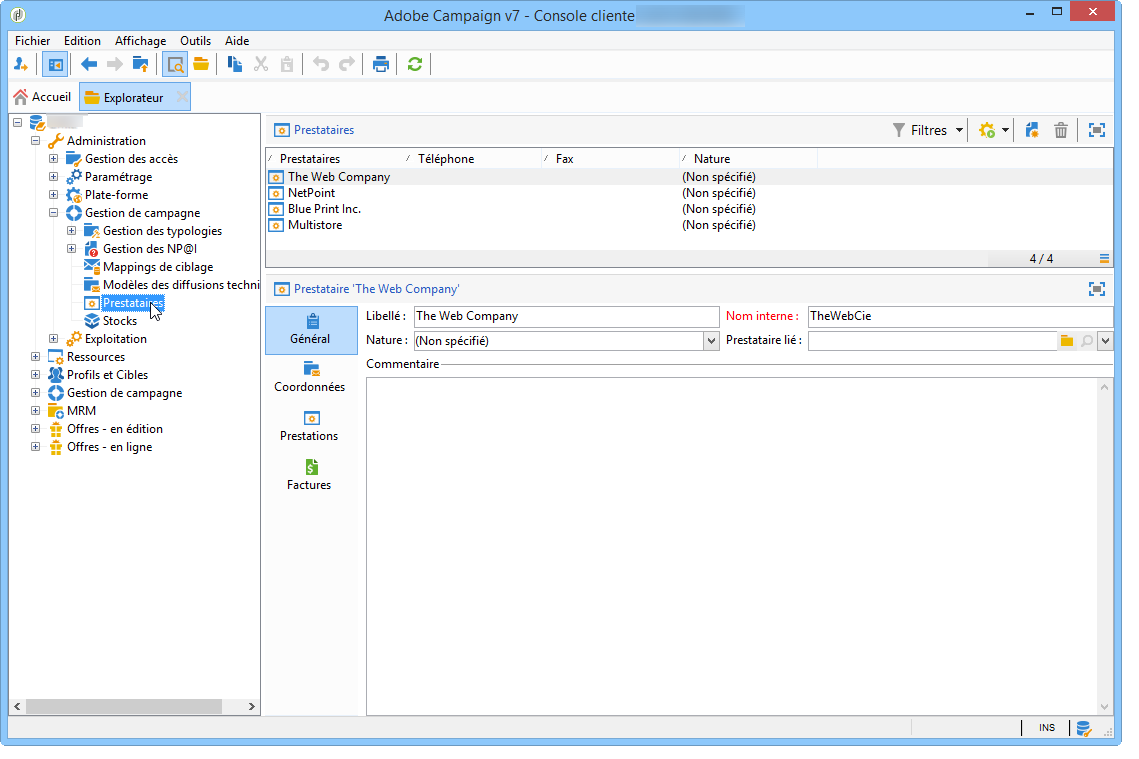1139x759 pixels.
Task: Expand the Gestion des accès node
Action: click(x=54, y=159)
